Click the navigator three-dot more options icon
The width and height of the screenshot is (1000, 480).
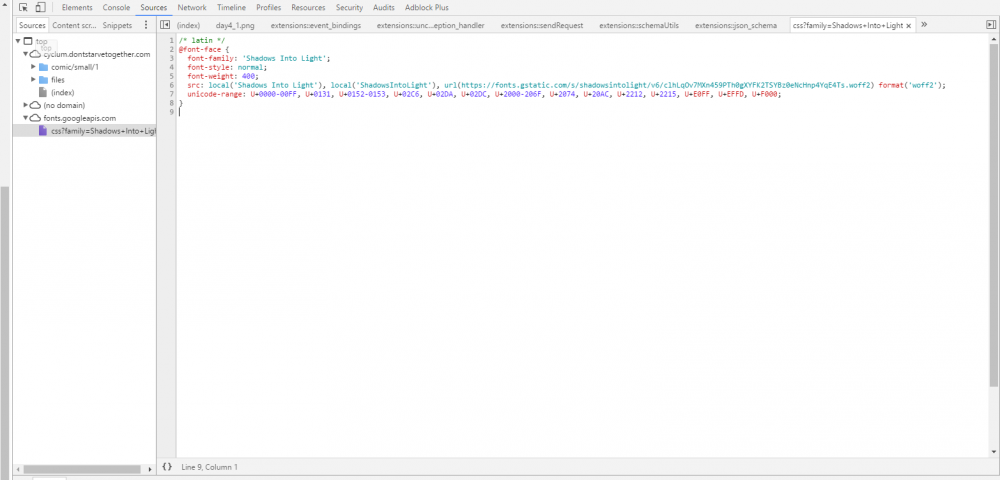point(146,25)
